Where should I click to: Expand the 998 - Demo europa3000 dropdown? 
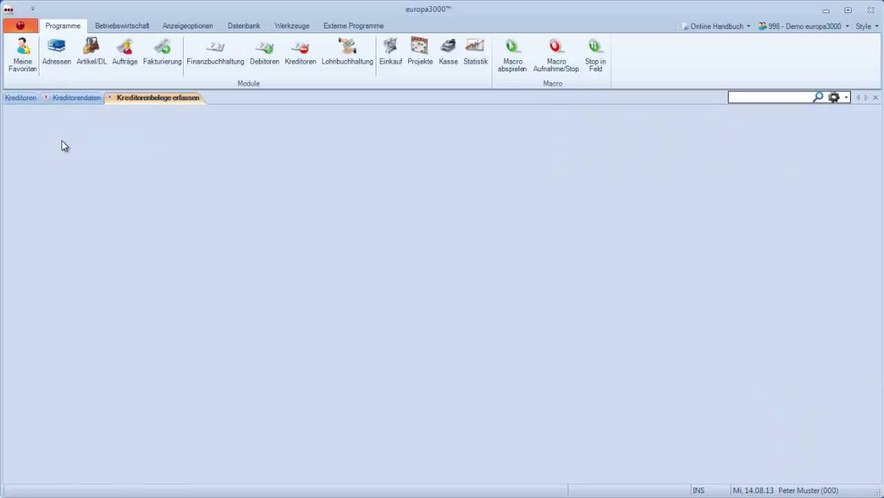803,26
